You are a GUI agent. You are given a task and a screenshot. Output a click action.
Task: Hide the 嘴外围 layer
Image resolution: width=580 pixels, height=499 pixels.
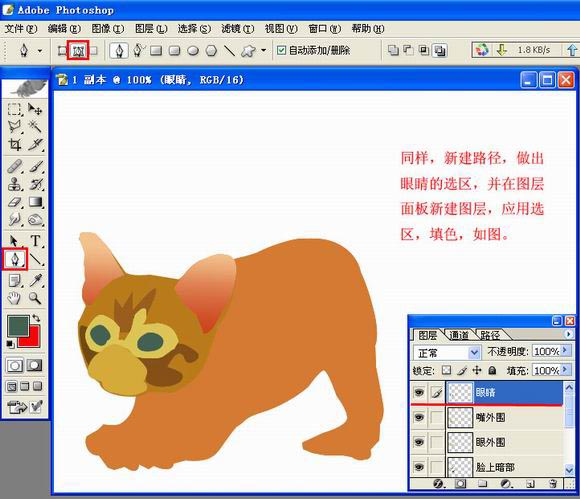pos(419,417)
